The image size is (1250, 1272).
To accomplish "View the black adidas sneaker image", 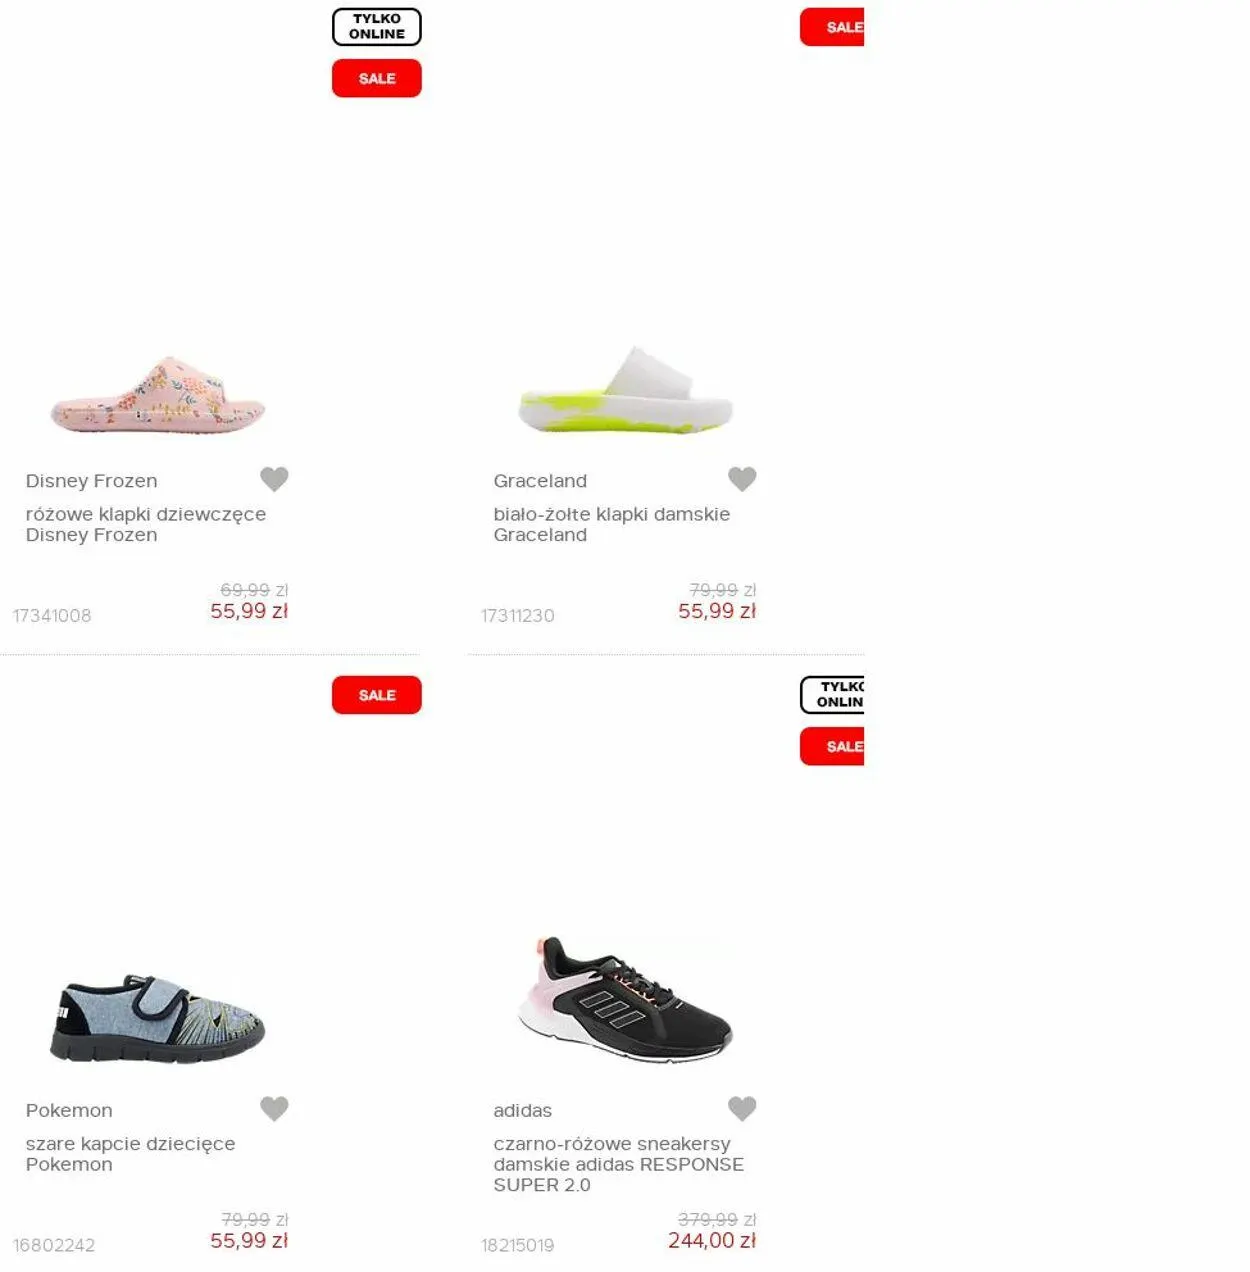I will [x=626, y=1000].
